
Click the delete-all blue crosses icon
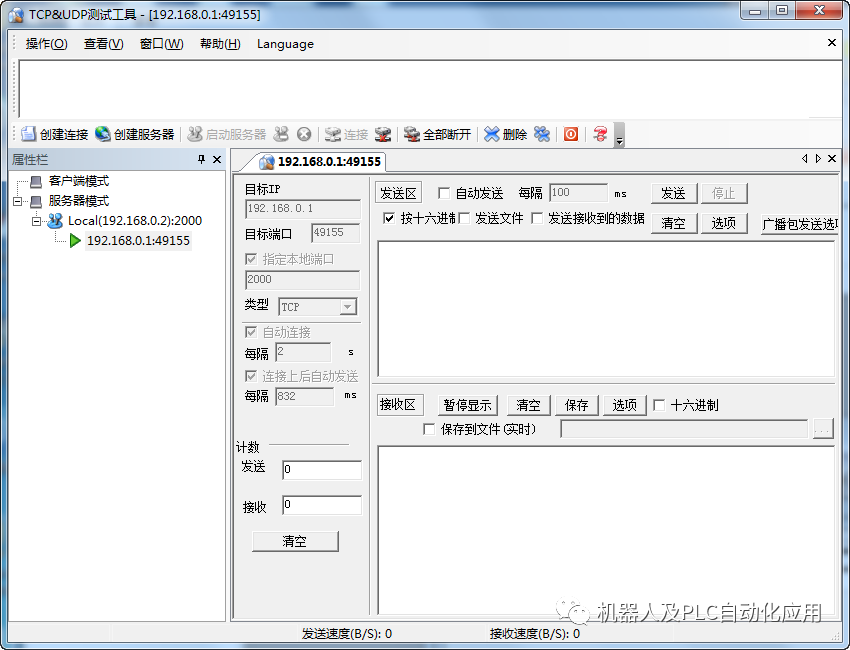click(542, 134)
